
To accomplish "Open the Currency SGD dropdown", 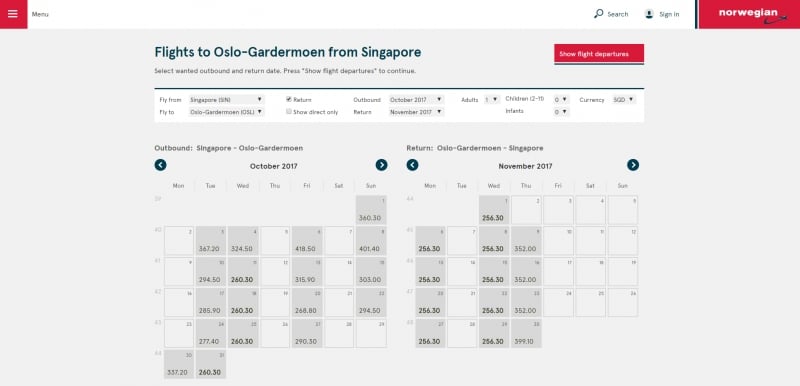I will [623, 99].
